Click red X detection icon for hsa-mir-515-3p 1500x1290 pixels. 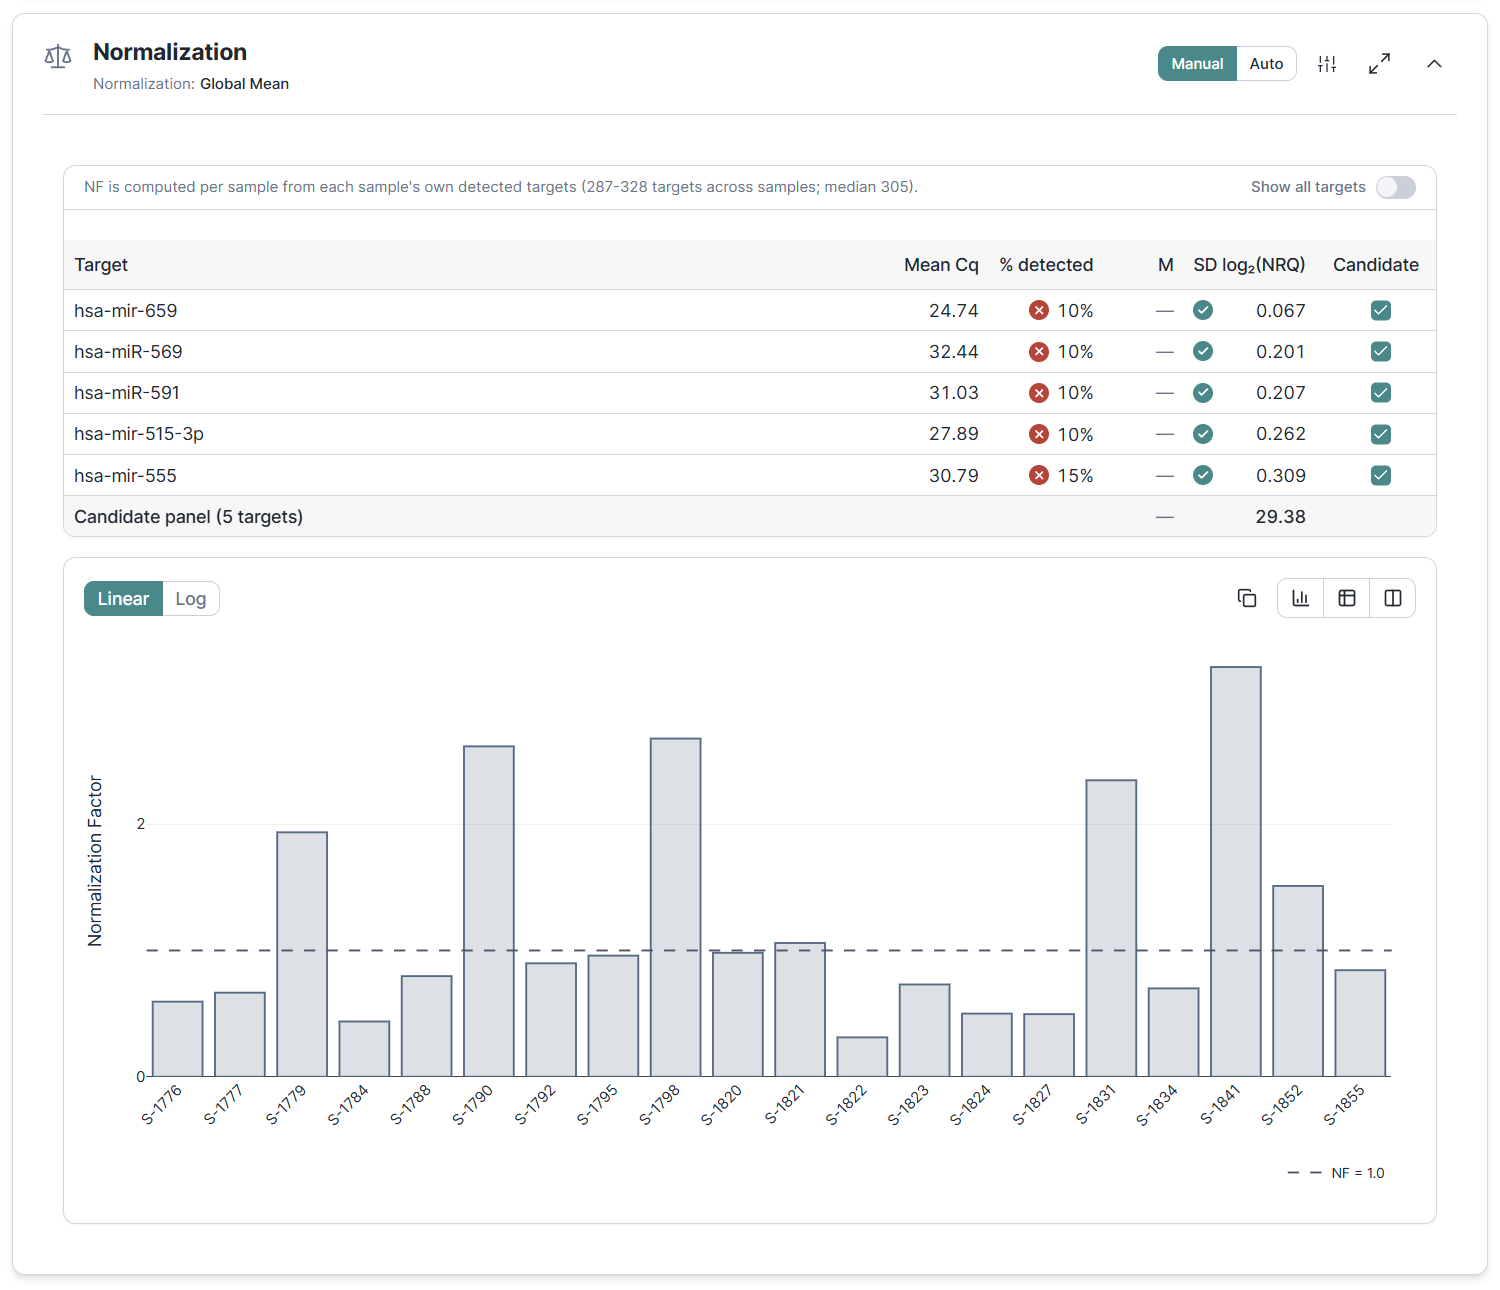pos(1039,434)
